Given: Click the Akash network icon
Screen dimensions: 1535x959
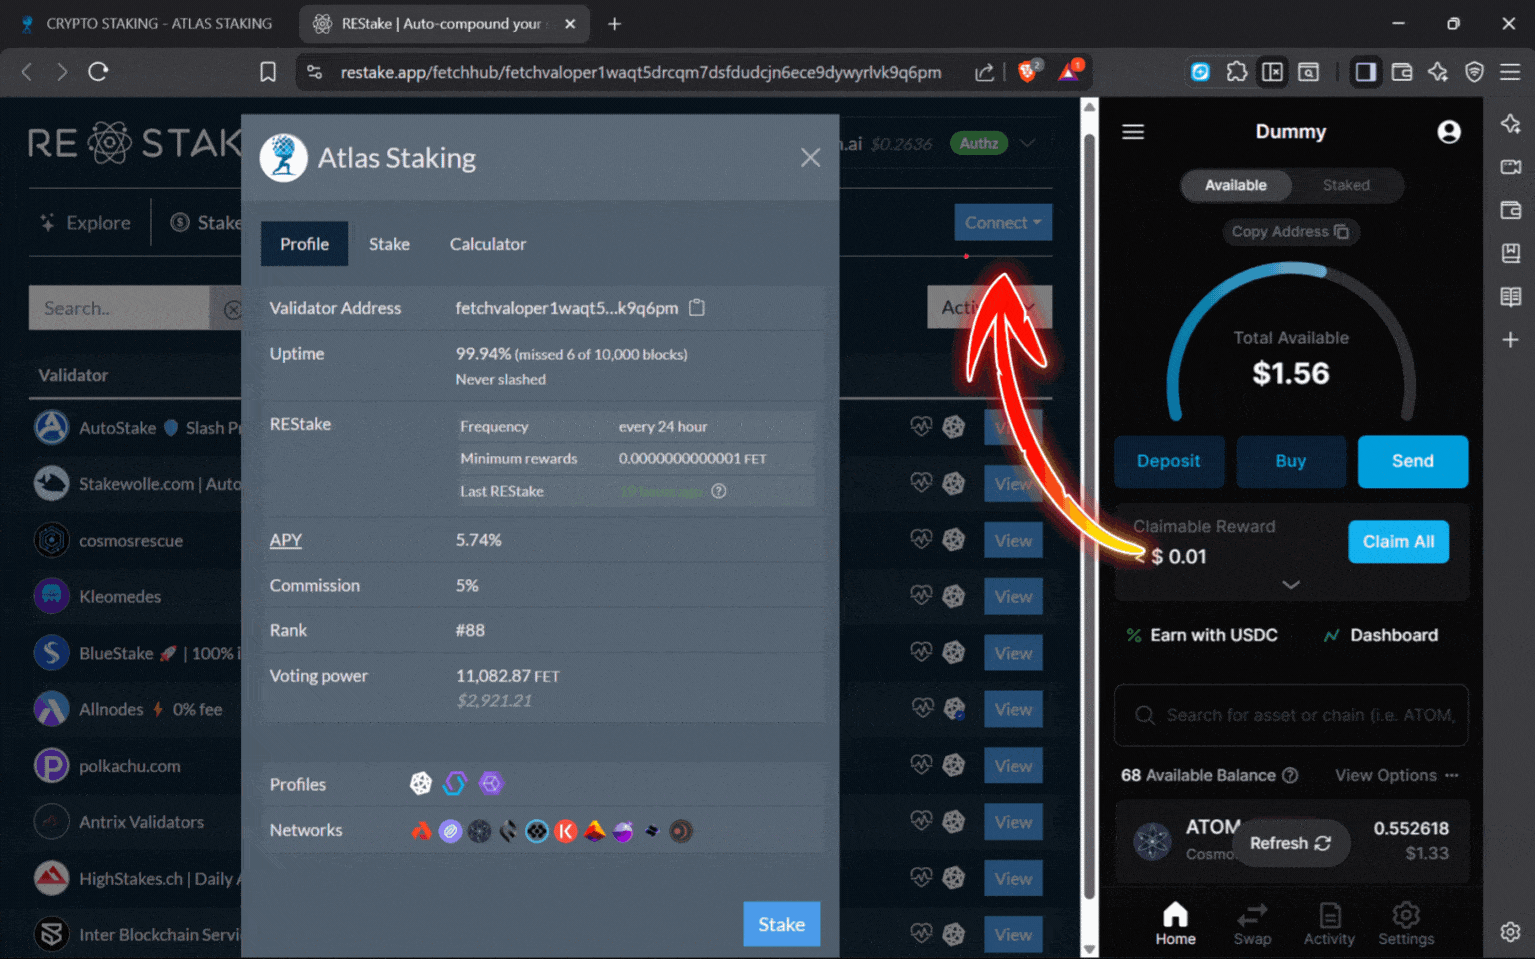Looking at the screenshot, I should tap(421, 831).
